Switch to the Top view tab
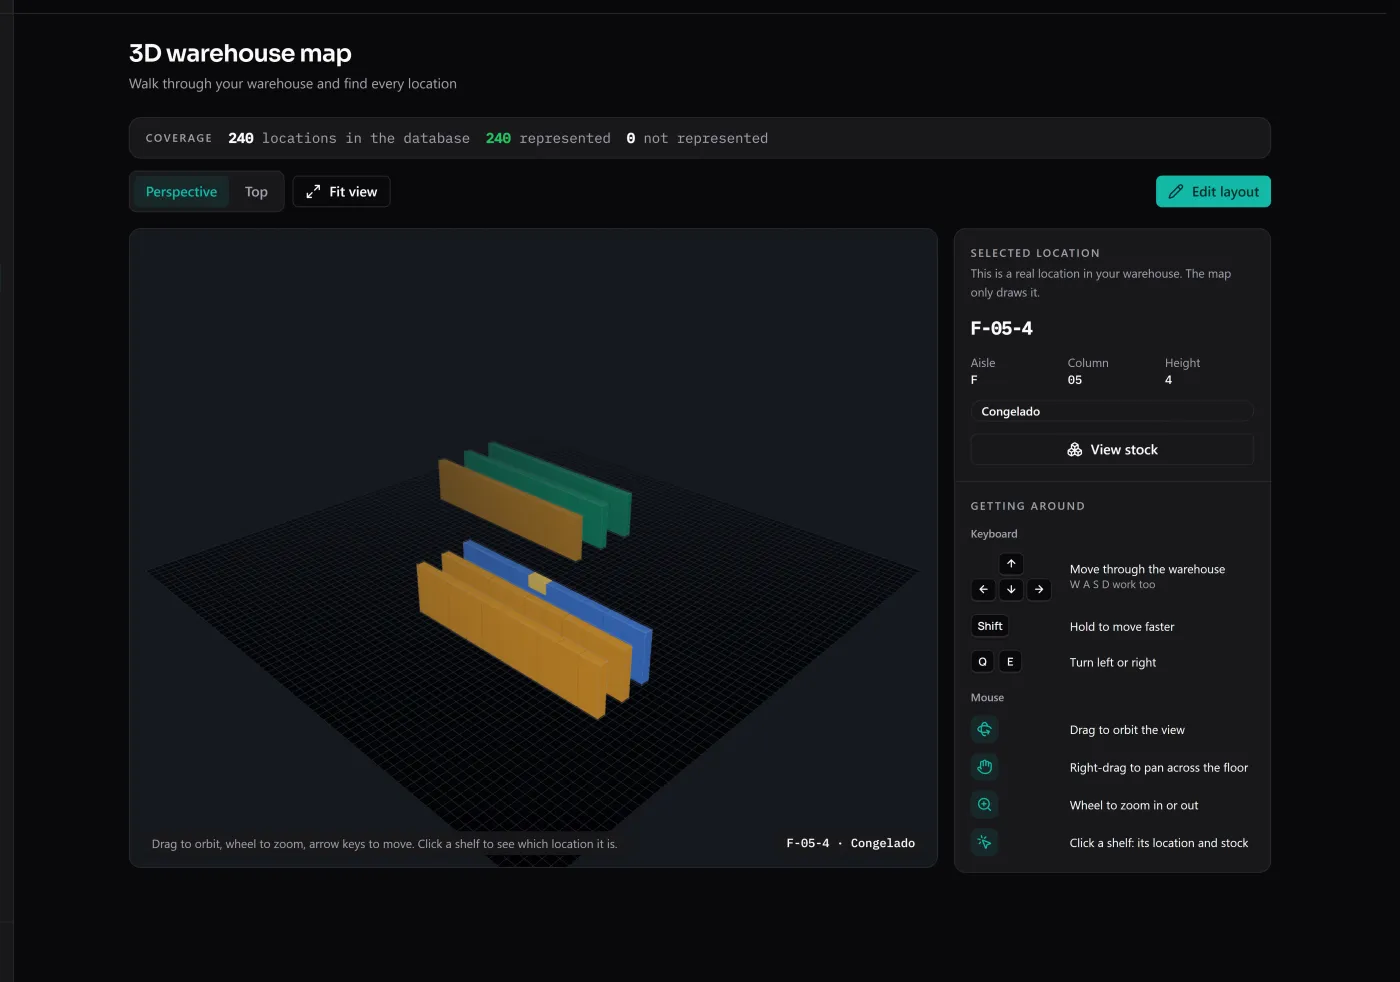This screenshot has height=982, width=1400. pyautogui.click(x=256, y=192)
